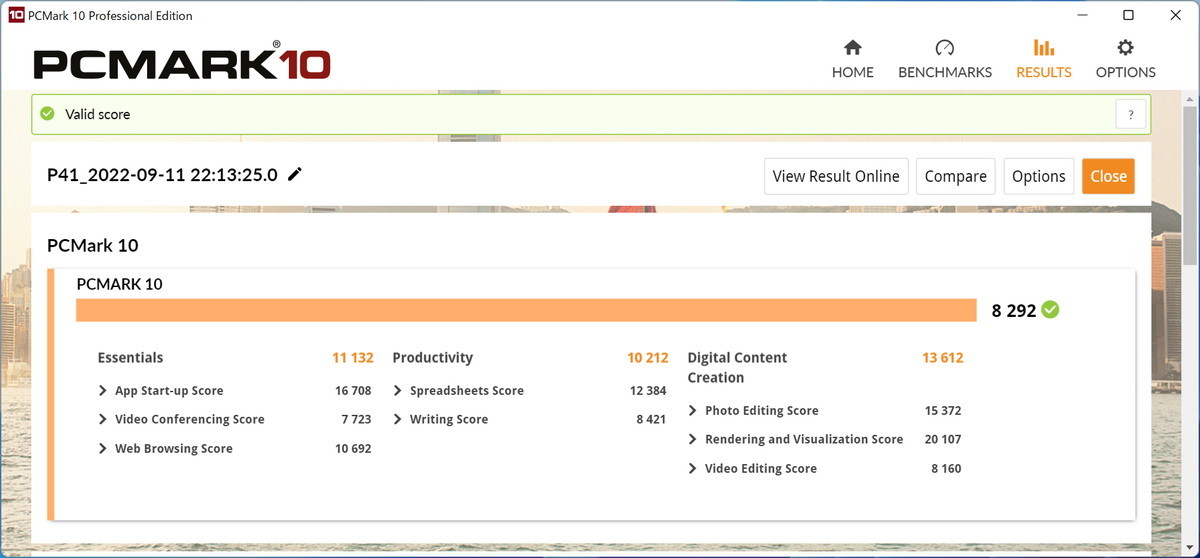The height and width of the screenshot is (558, 1200).
Task: Click the Productivity heading
Action: (x=433, y=358)
